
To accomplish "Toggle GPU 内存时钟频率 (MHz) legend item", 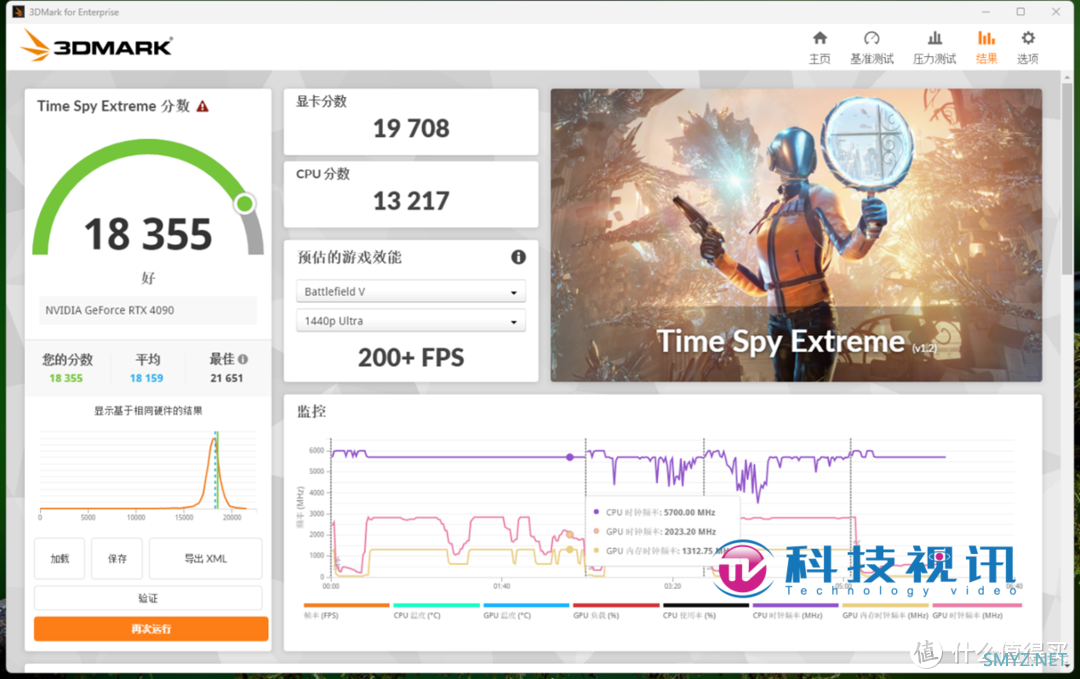I will (885, 611).
